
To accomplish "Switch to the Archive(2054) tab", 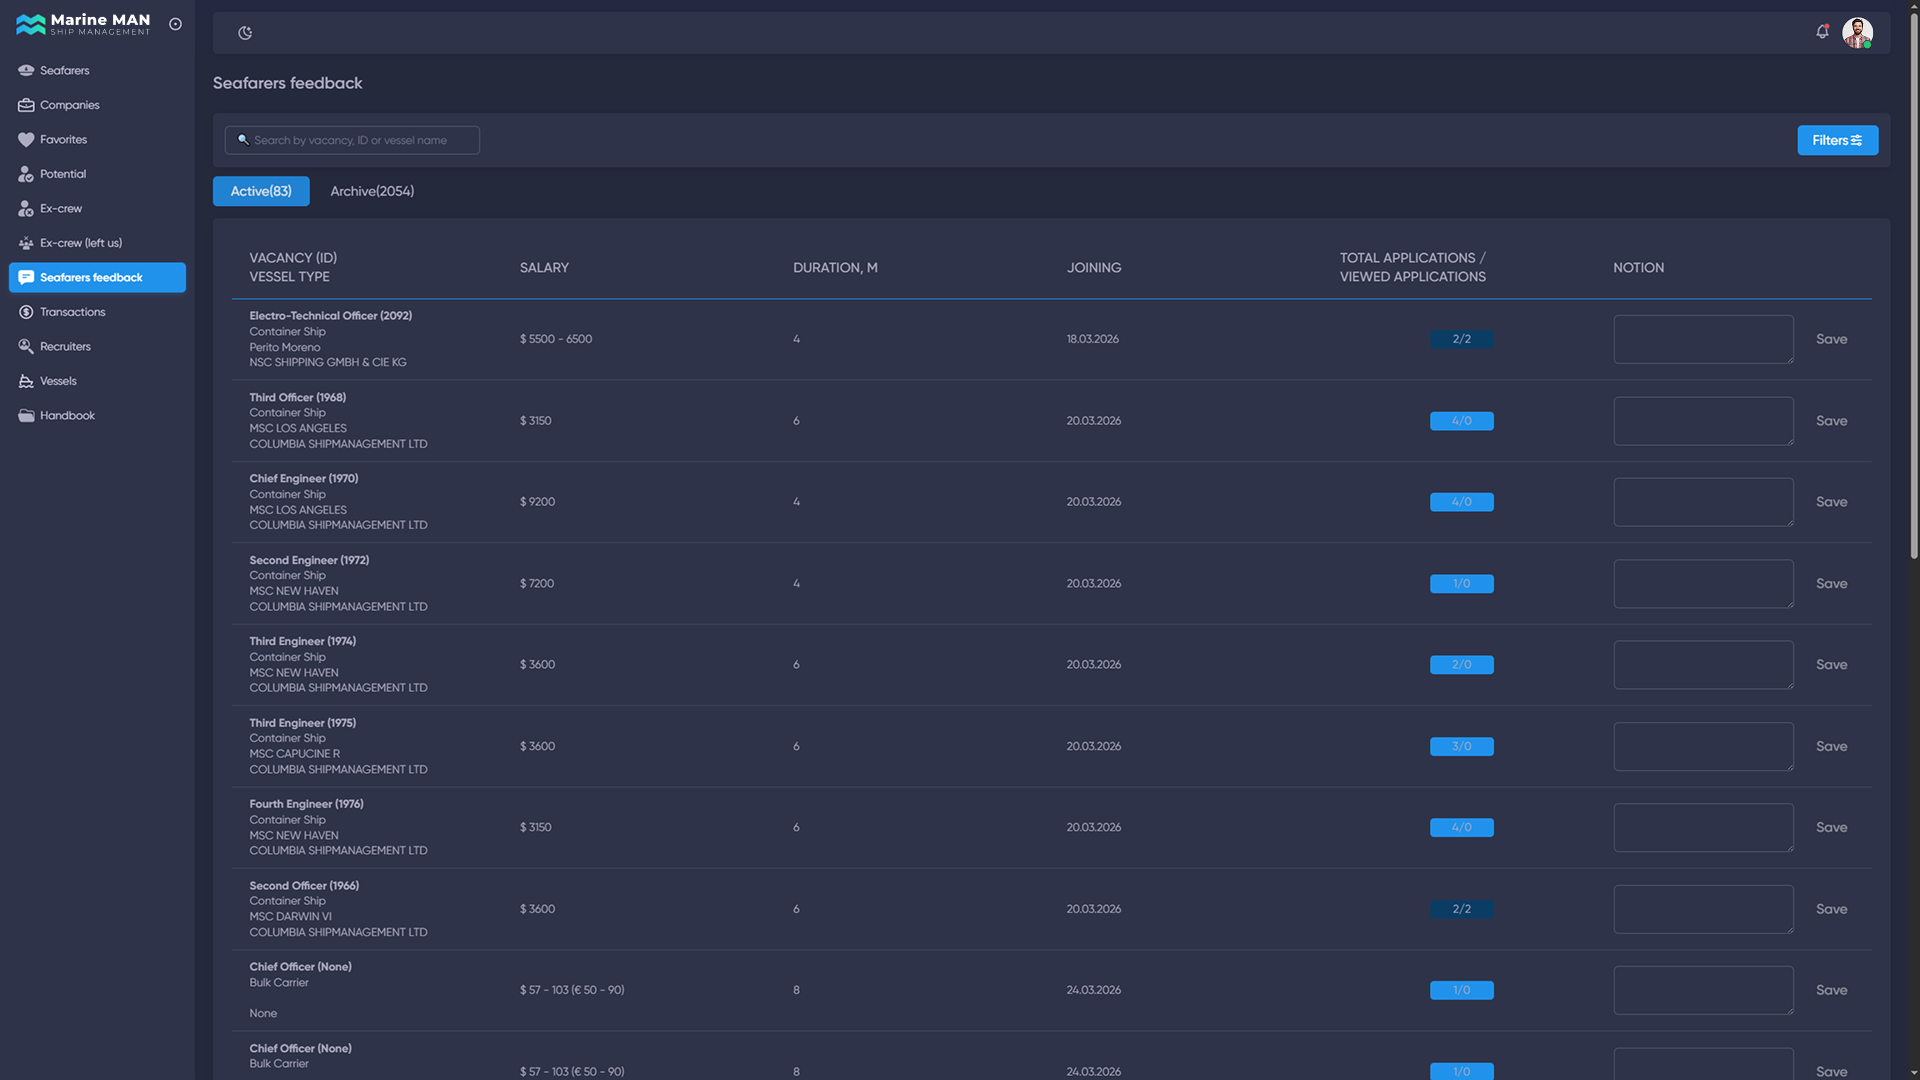I will click(x=372, y=191).
